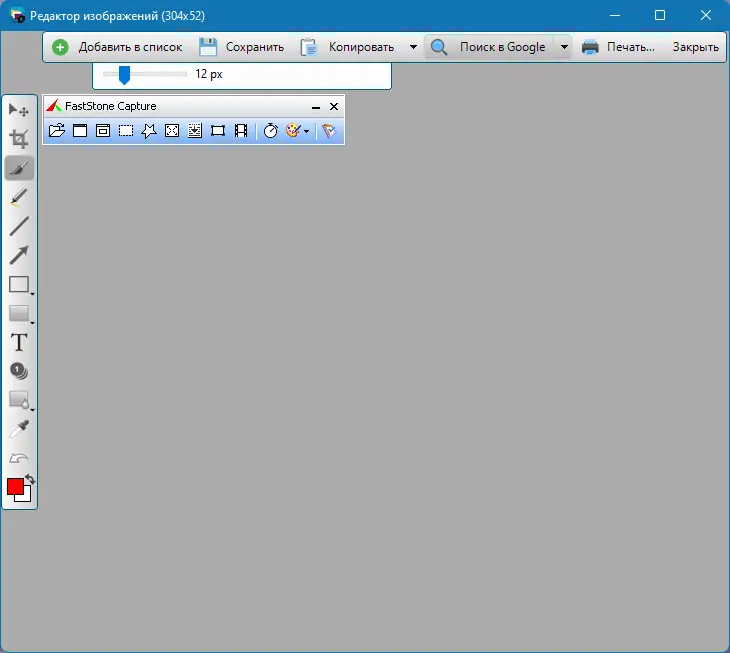Swap foreground and background colors
730x653 pixels.
[30, 478]
